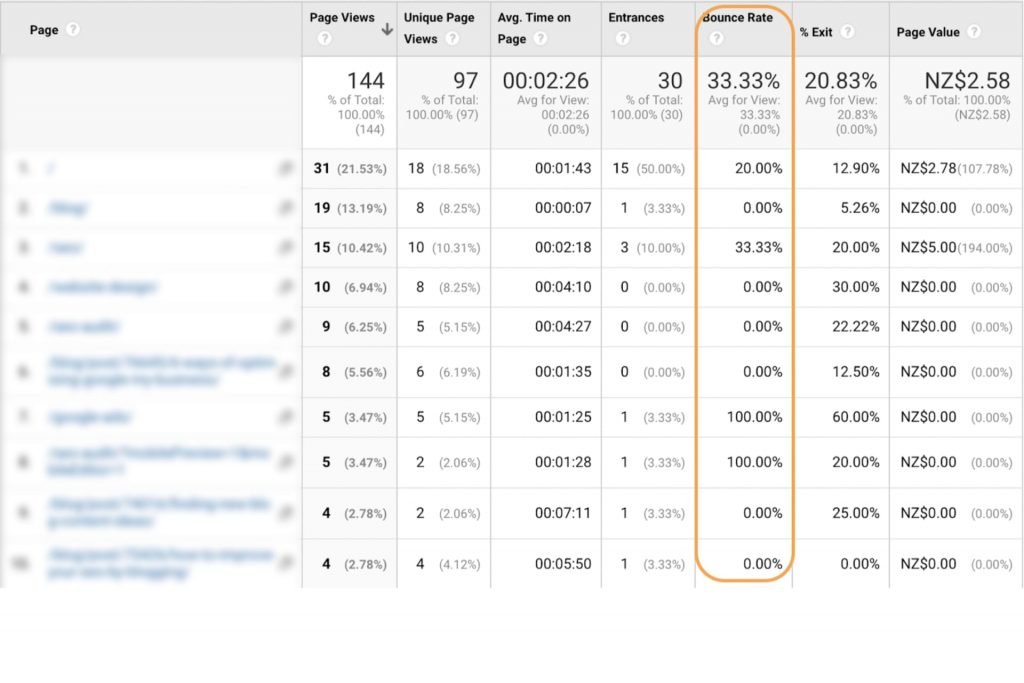Open pop-out icon in the 31 page views row
This screenshot has width=1024, height=683.
[x=285, y=168]
